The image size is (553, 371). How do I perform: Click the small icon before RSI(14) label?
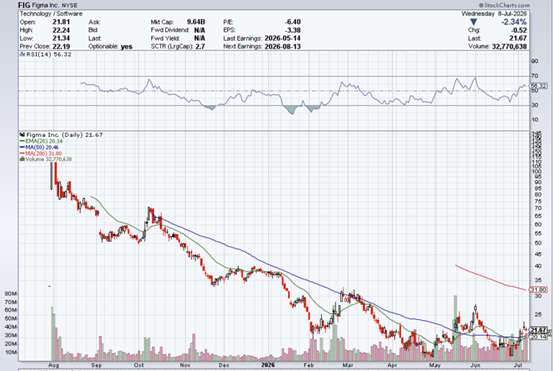[x=22, y=54]
